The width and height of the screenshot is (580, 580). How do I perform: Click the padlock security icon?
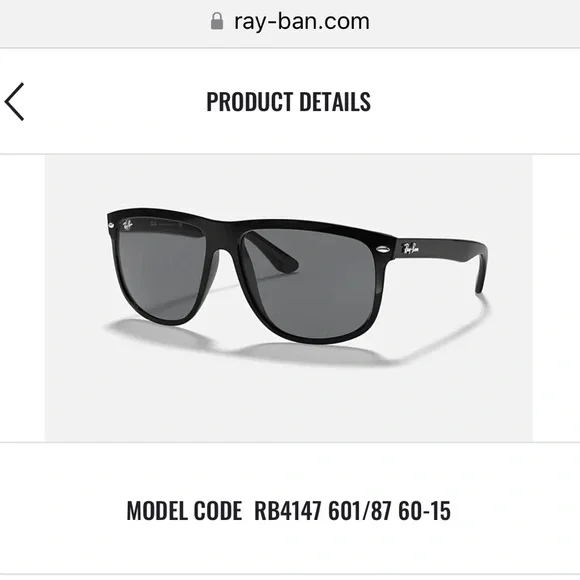pos(217,21)
